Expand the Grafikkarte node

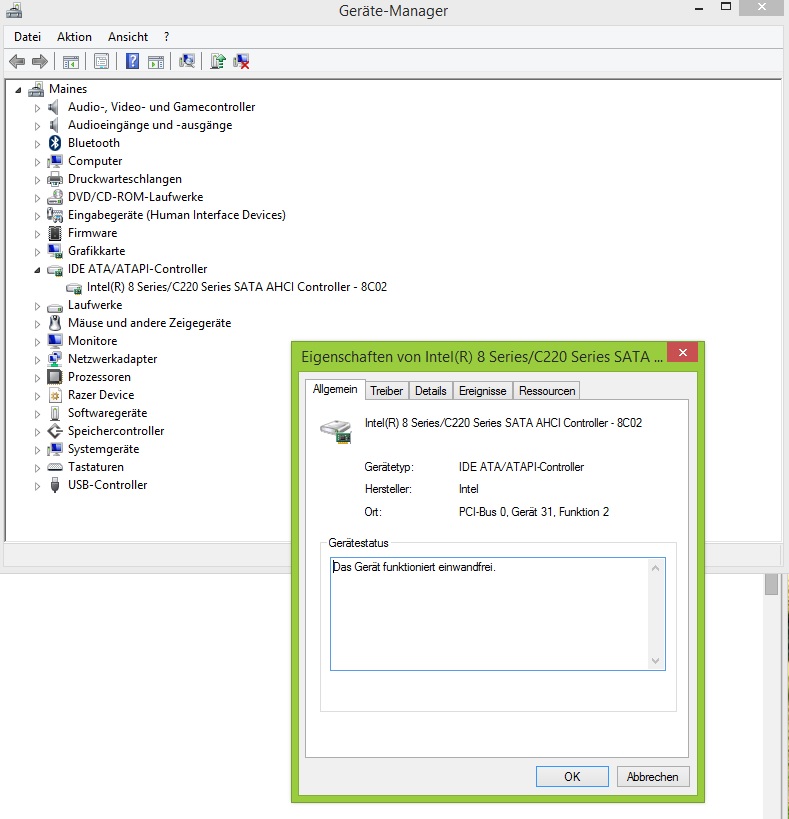point(38,251)
